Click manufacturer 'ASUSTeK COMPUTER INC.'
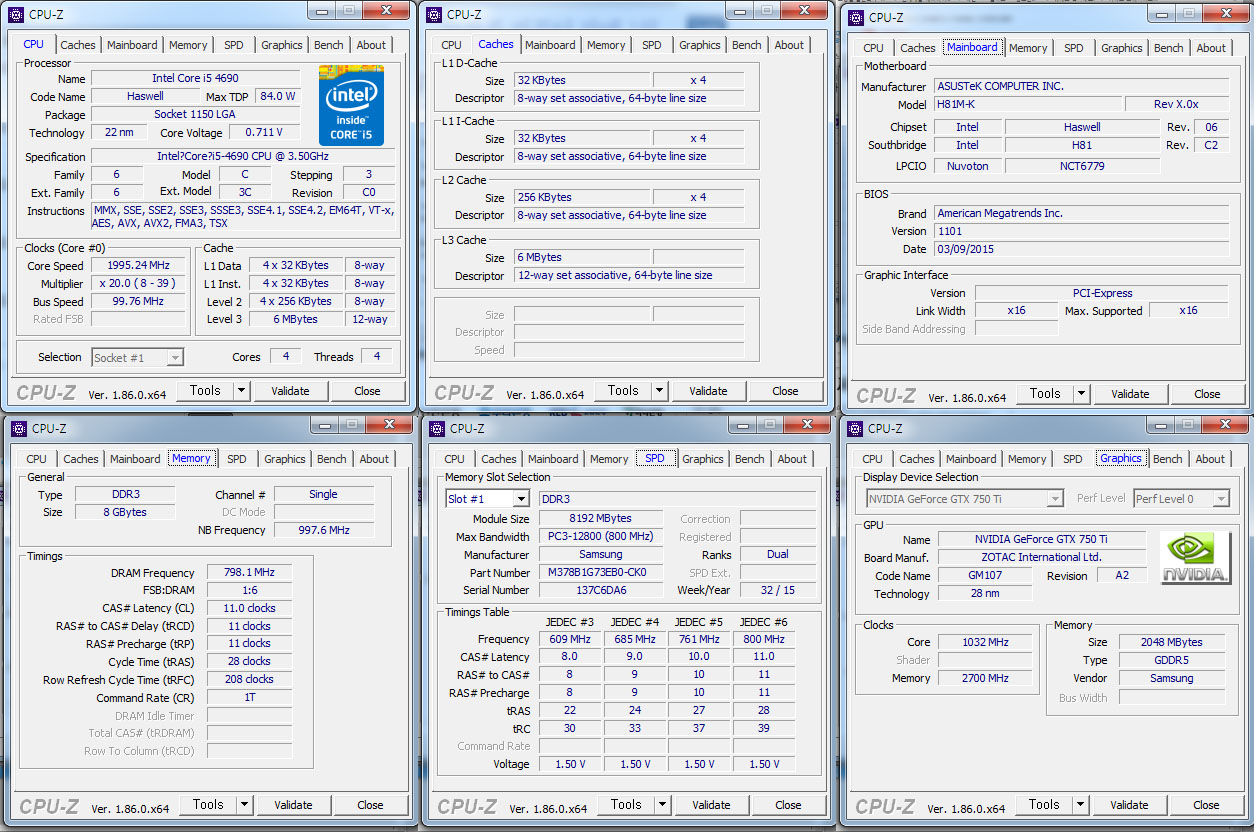Viewport: 1256px width, 837px height. tap(1081, 87)
